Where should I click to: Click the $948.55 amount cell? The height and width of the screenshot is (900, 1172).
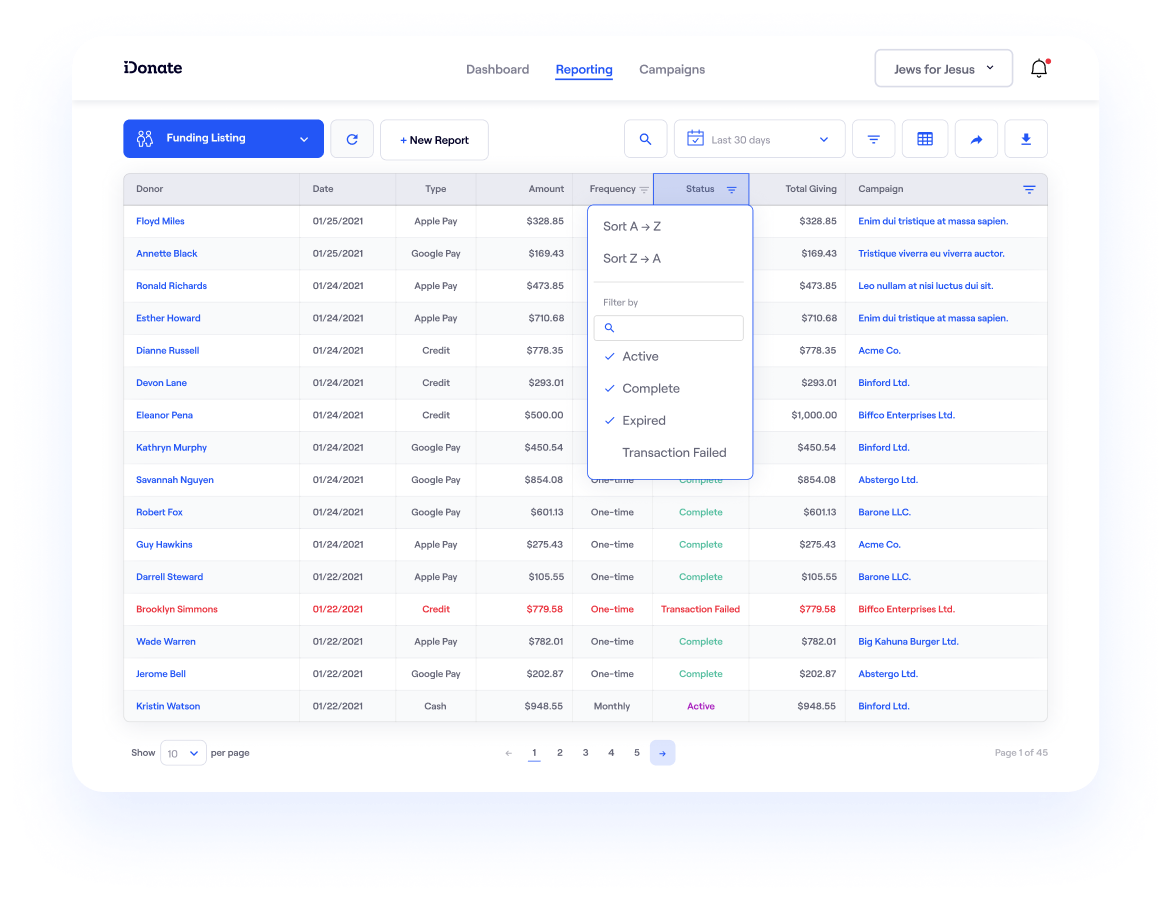coord(543,706)
